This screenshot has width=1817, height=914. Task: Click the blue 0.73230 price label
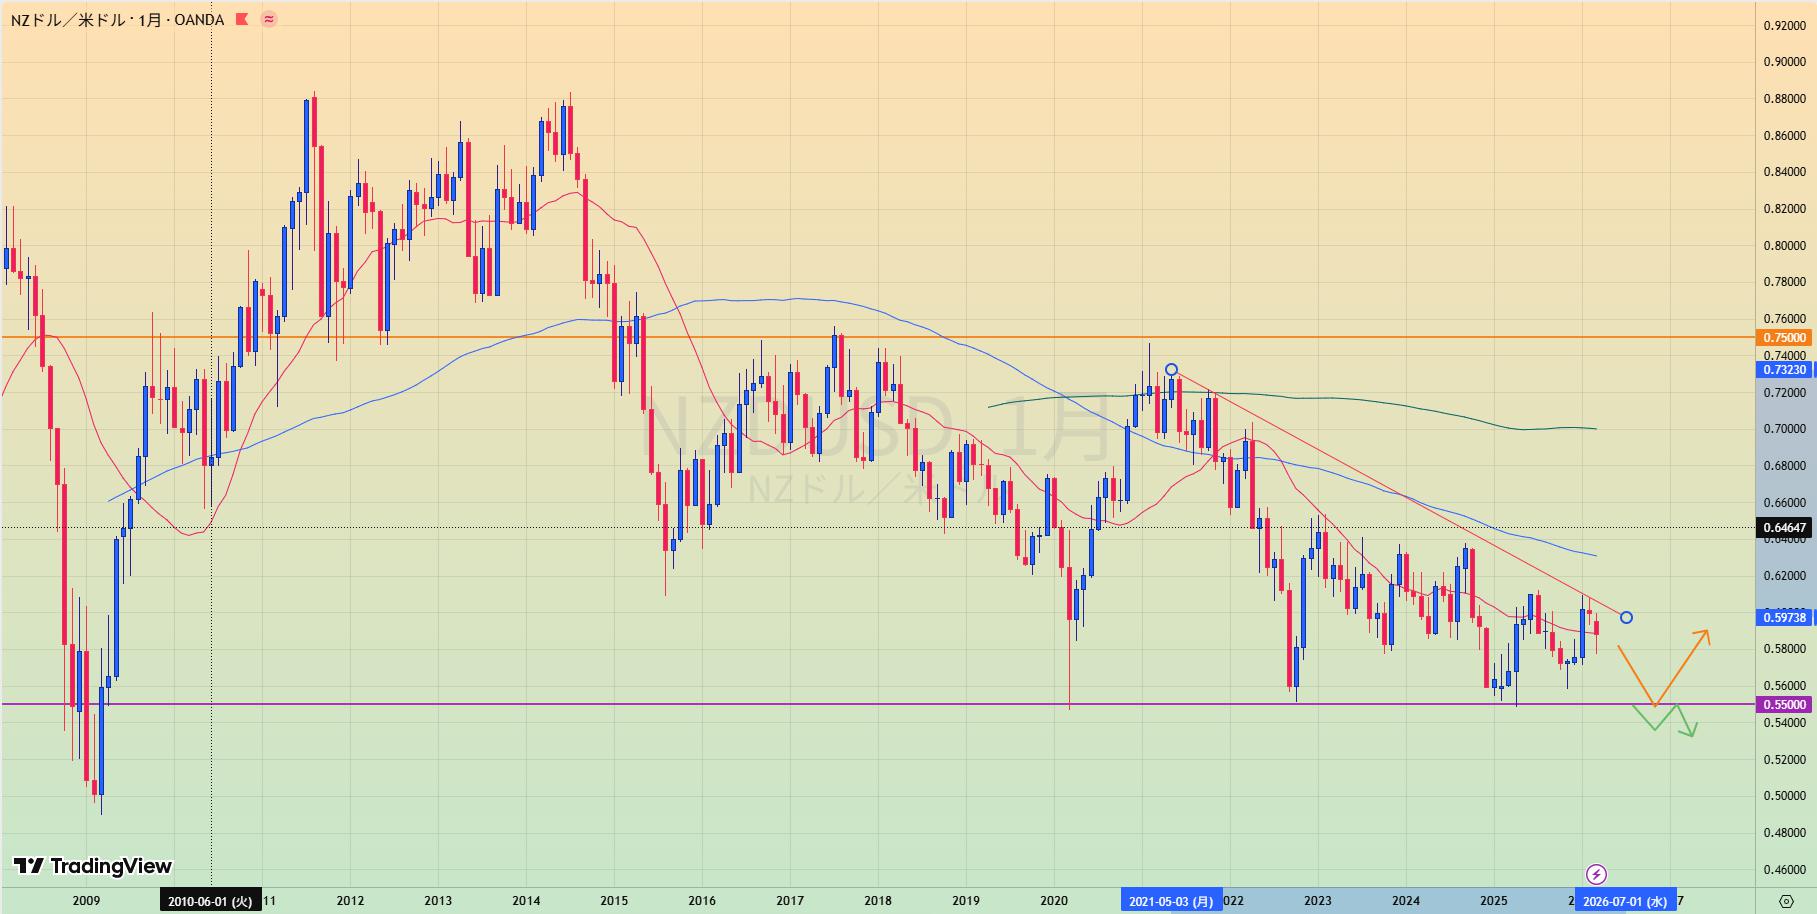(x=1784, y=370)
